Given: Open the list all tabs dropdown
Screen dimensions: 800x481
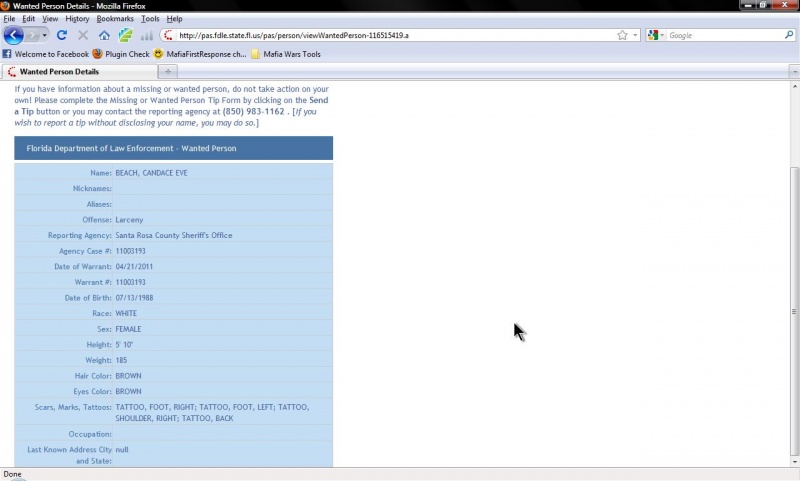Looking at the screenshot, I should tap(794, 72).
